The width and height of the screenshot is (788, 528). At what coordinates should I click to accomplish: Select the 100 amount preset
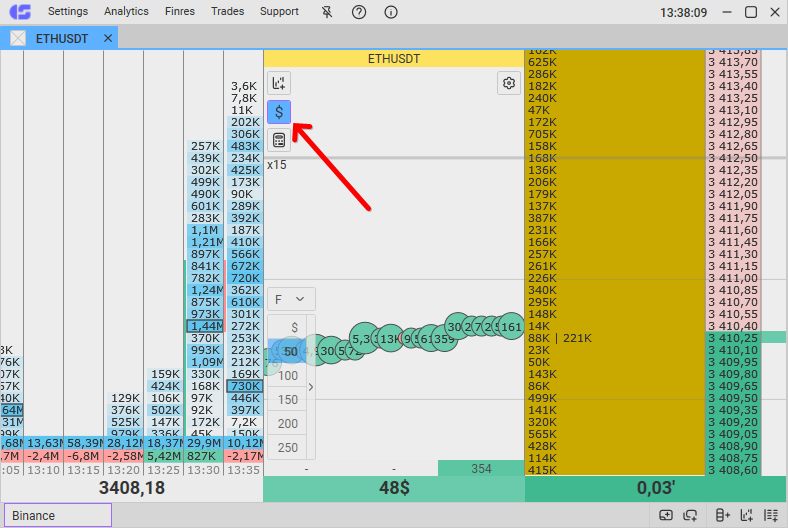click(289, 376)
